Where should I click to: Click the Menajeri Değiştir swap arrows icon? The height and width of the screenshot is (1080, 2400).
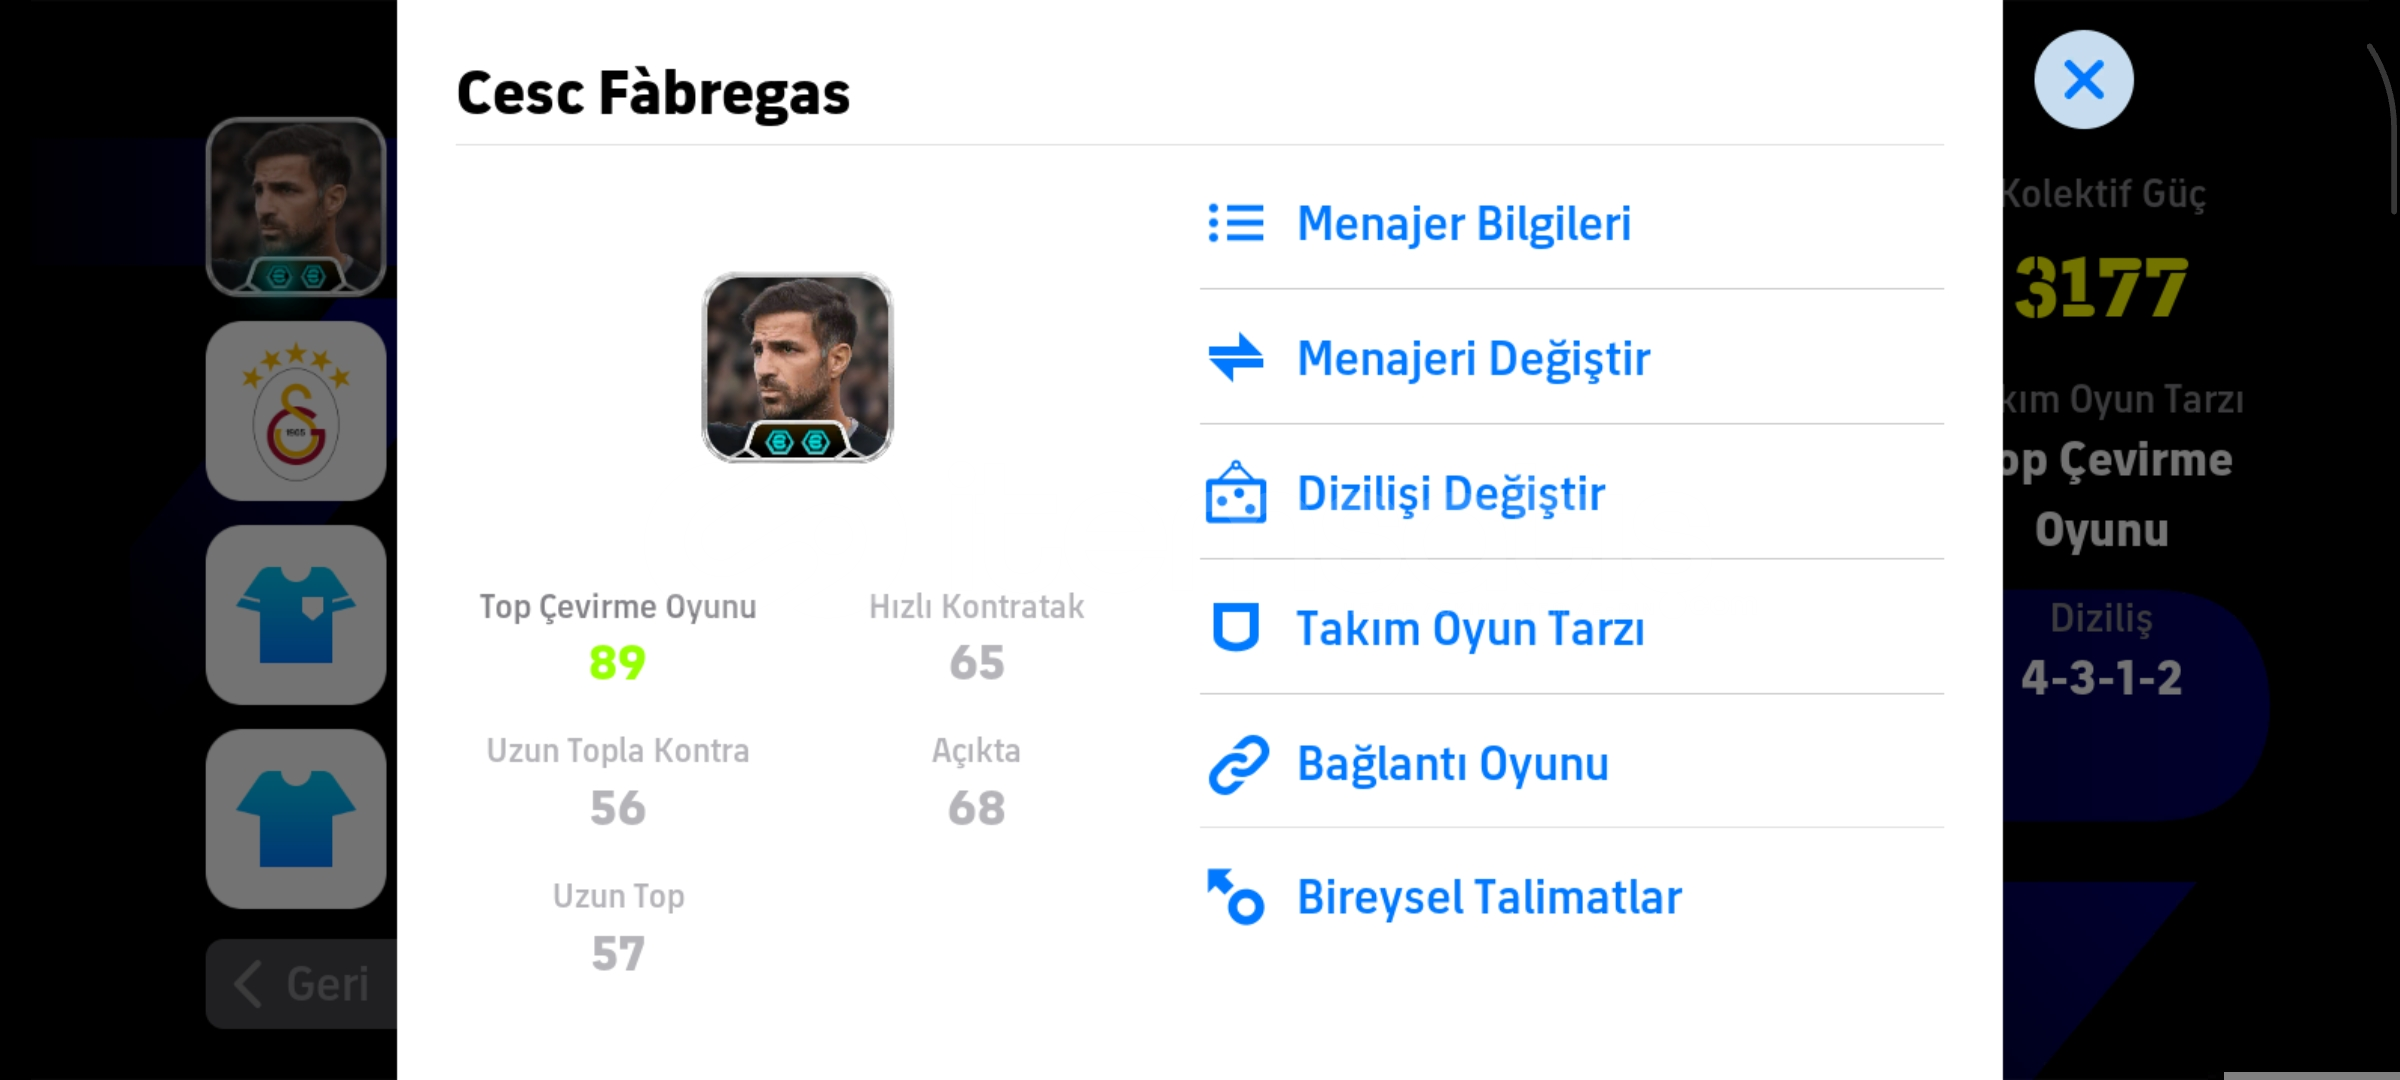1236,358
